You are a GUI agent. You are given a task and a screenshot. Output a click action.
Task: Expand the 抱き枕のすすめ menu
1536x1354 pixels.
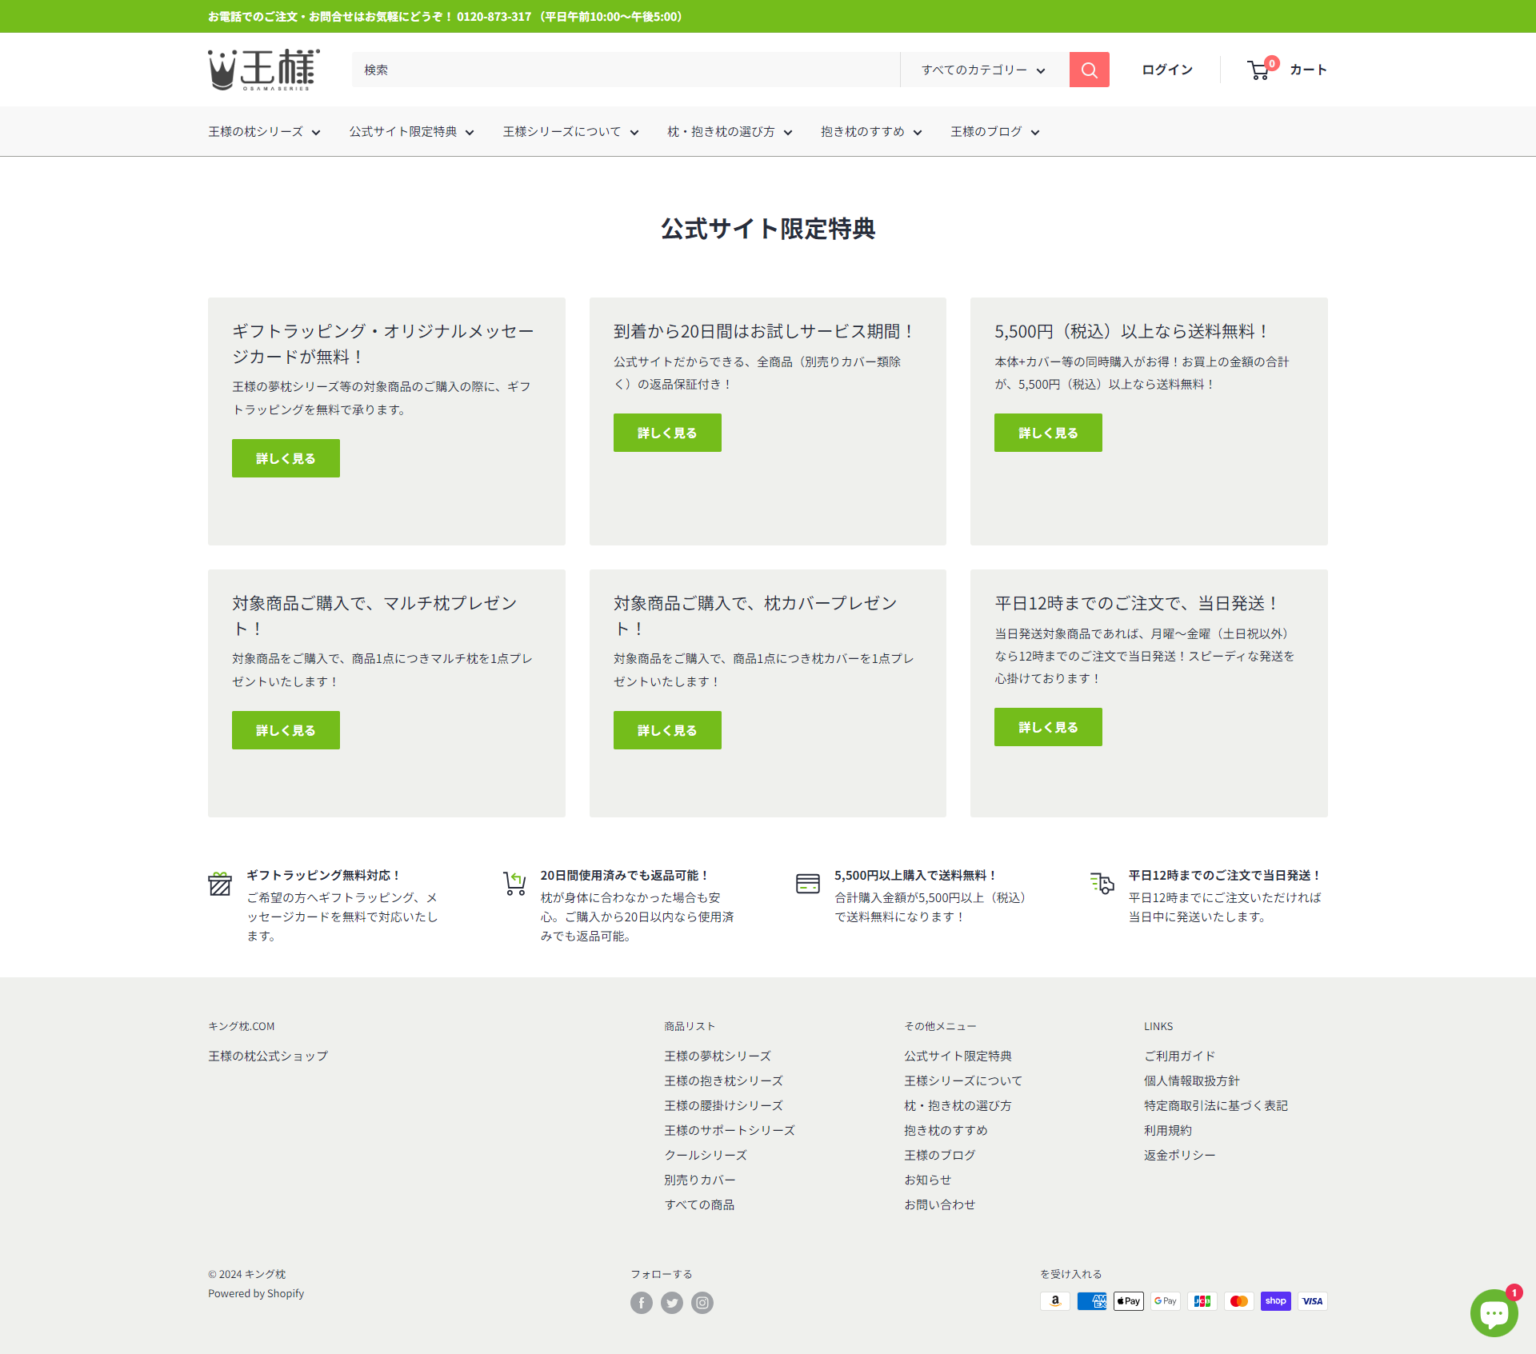871,132
